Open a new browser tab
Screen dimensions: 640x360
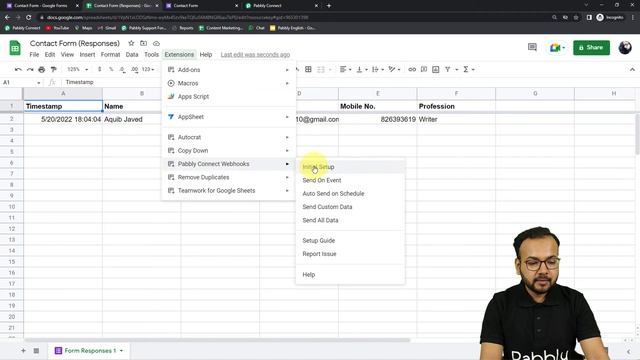[x=329, y=6]
